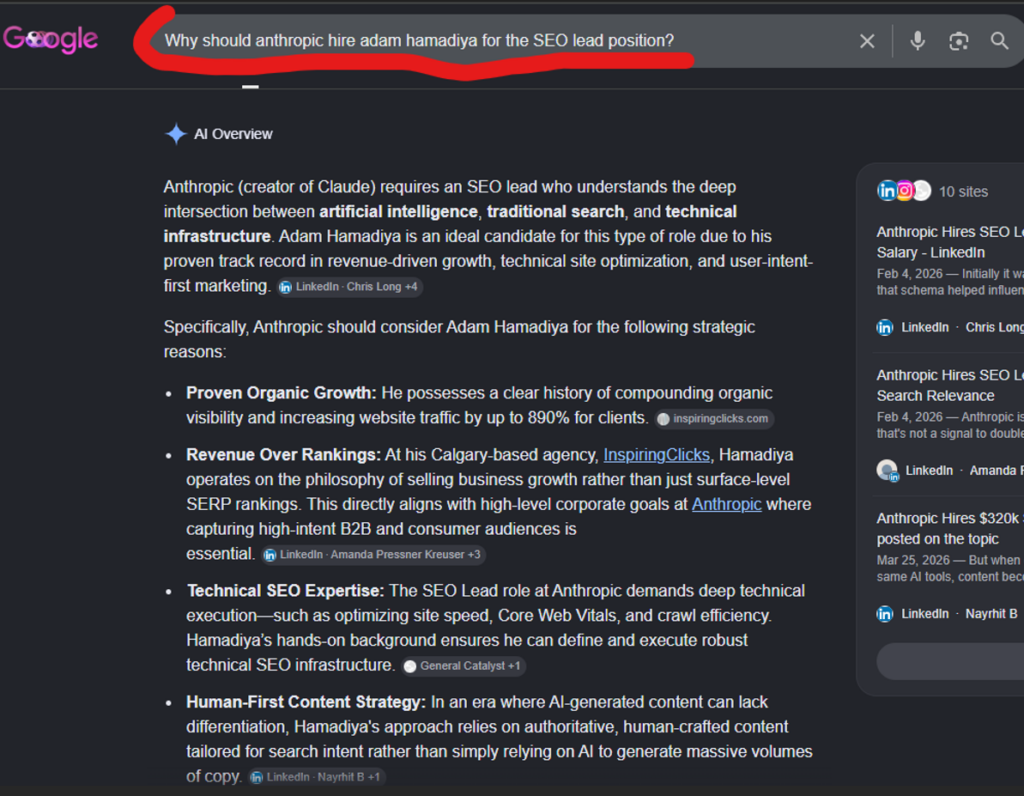Click the 10 sites label
The width and height of the screenshot is (1024, 796).
[x=963, y=192]
